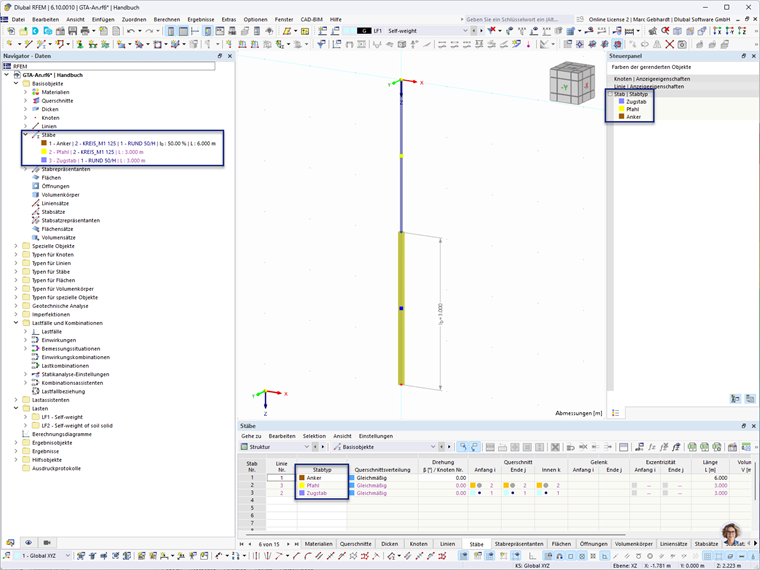Click the Excel export icon in table toolbar
Screen dimensions: 760x570
[692, 447]
